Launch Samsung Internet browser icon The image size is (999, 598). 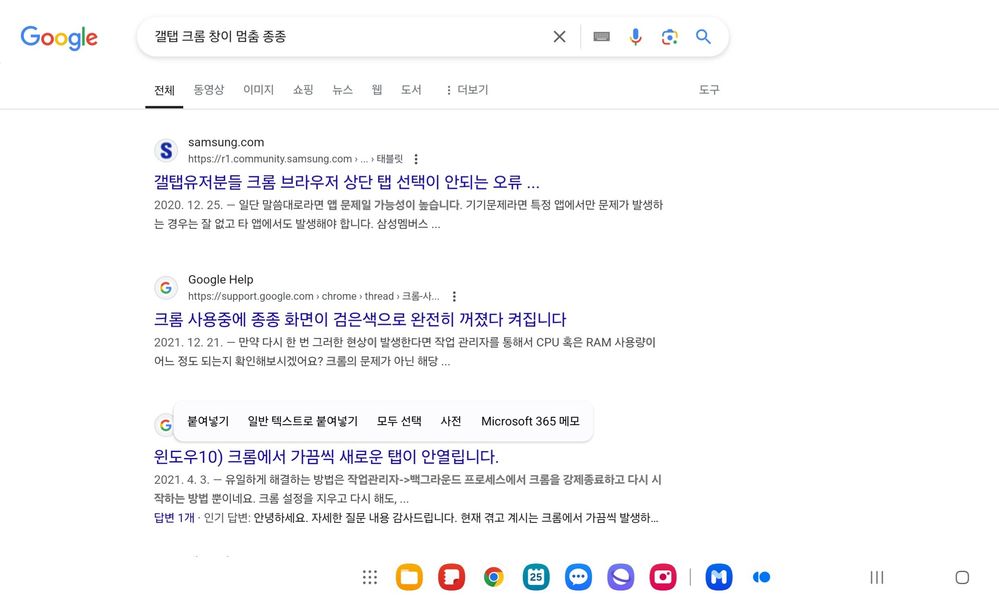click(621, 577)
